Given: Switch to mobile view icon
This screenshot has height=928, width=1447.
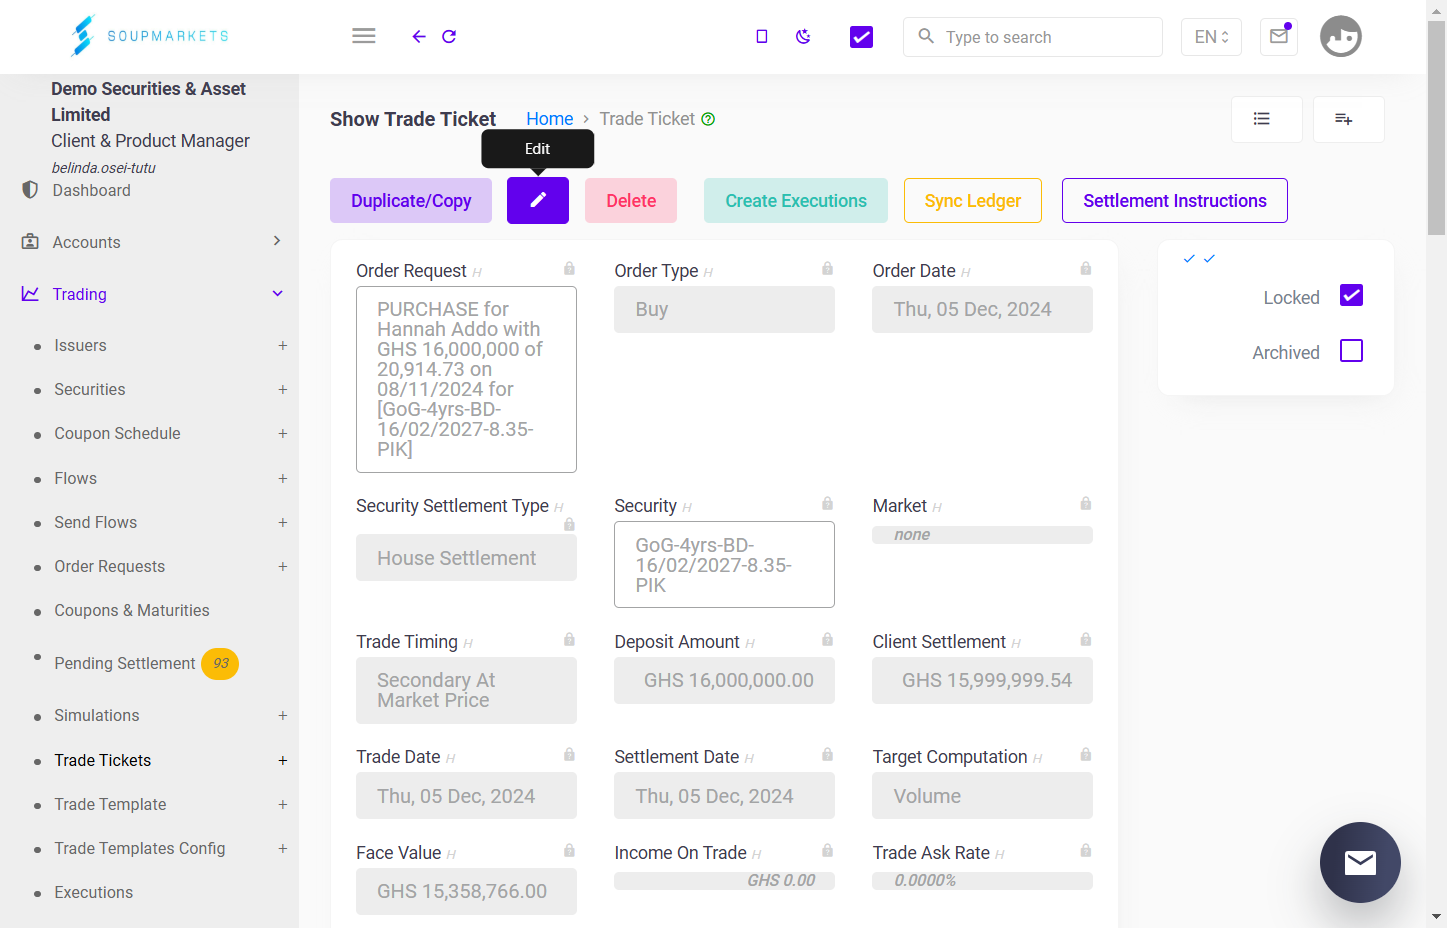Looking at the screenshot, I should pos(762,36).
